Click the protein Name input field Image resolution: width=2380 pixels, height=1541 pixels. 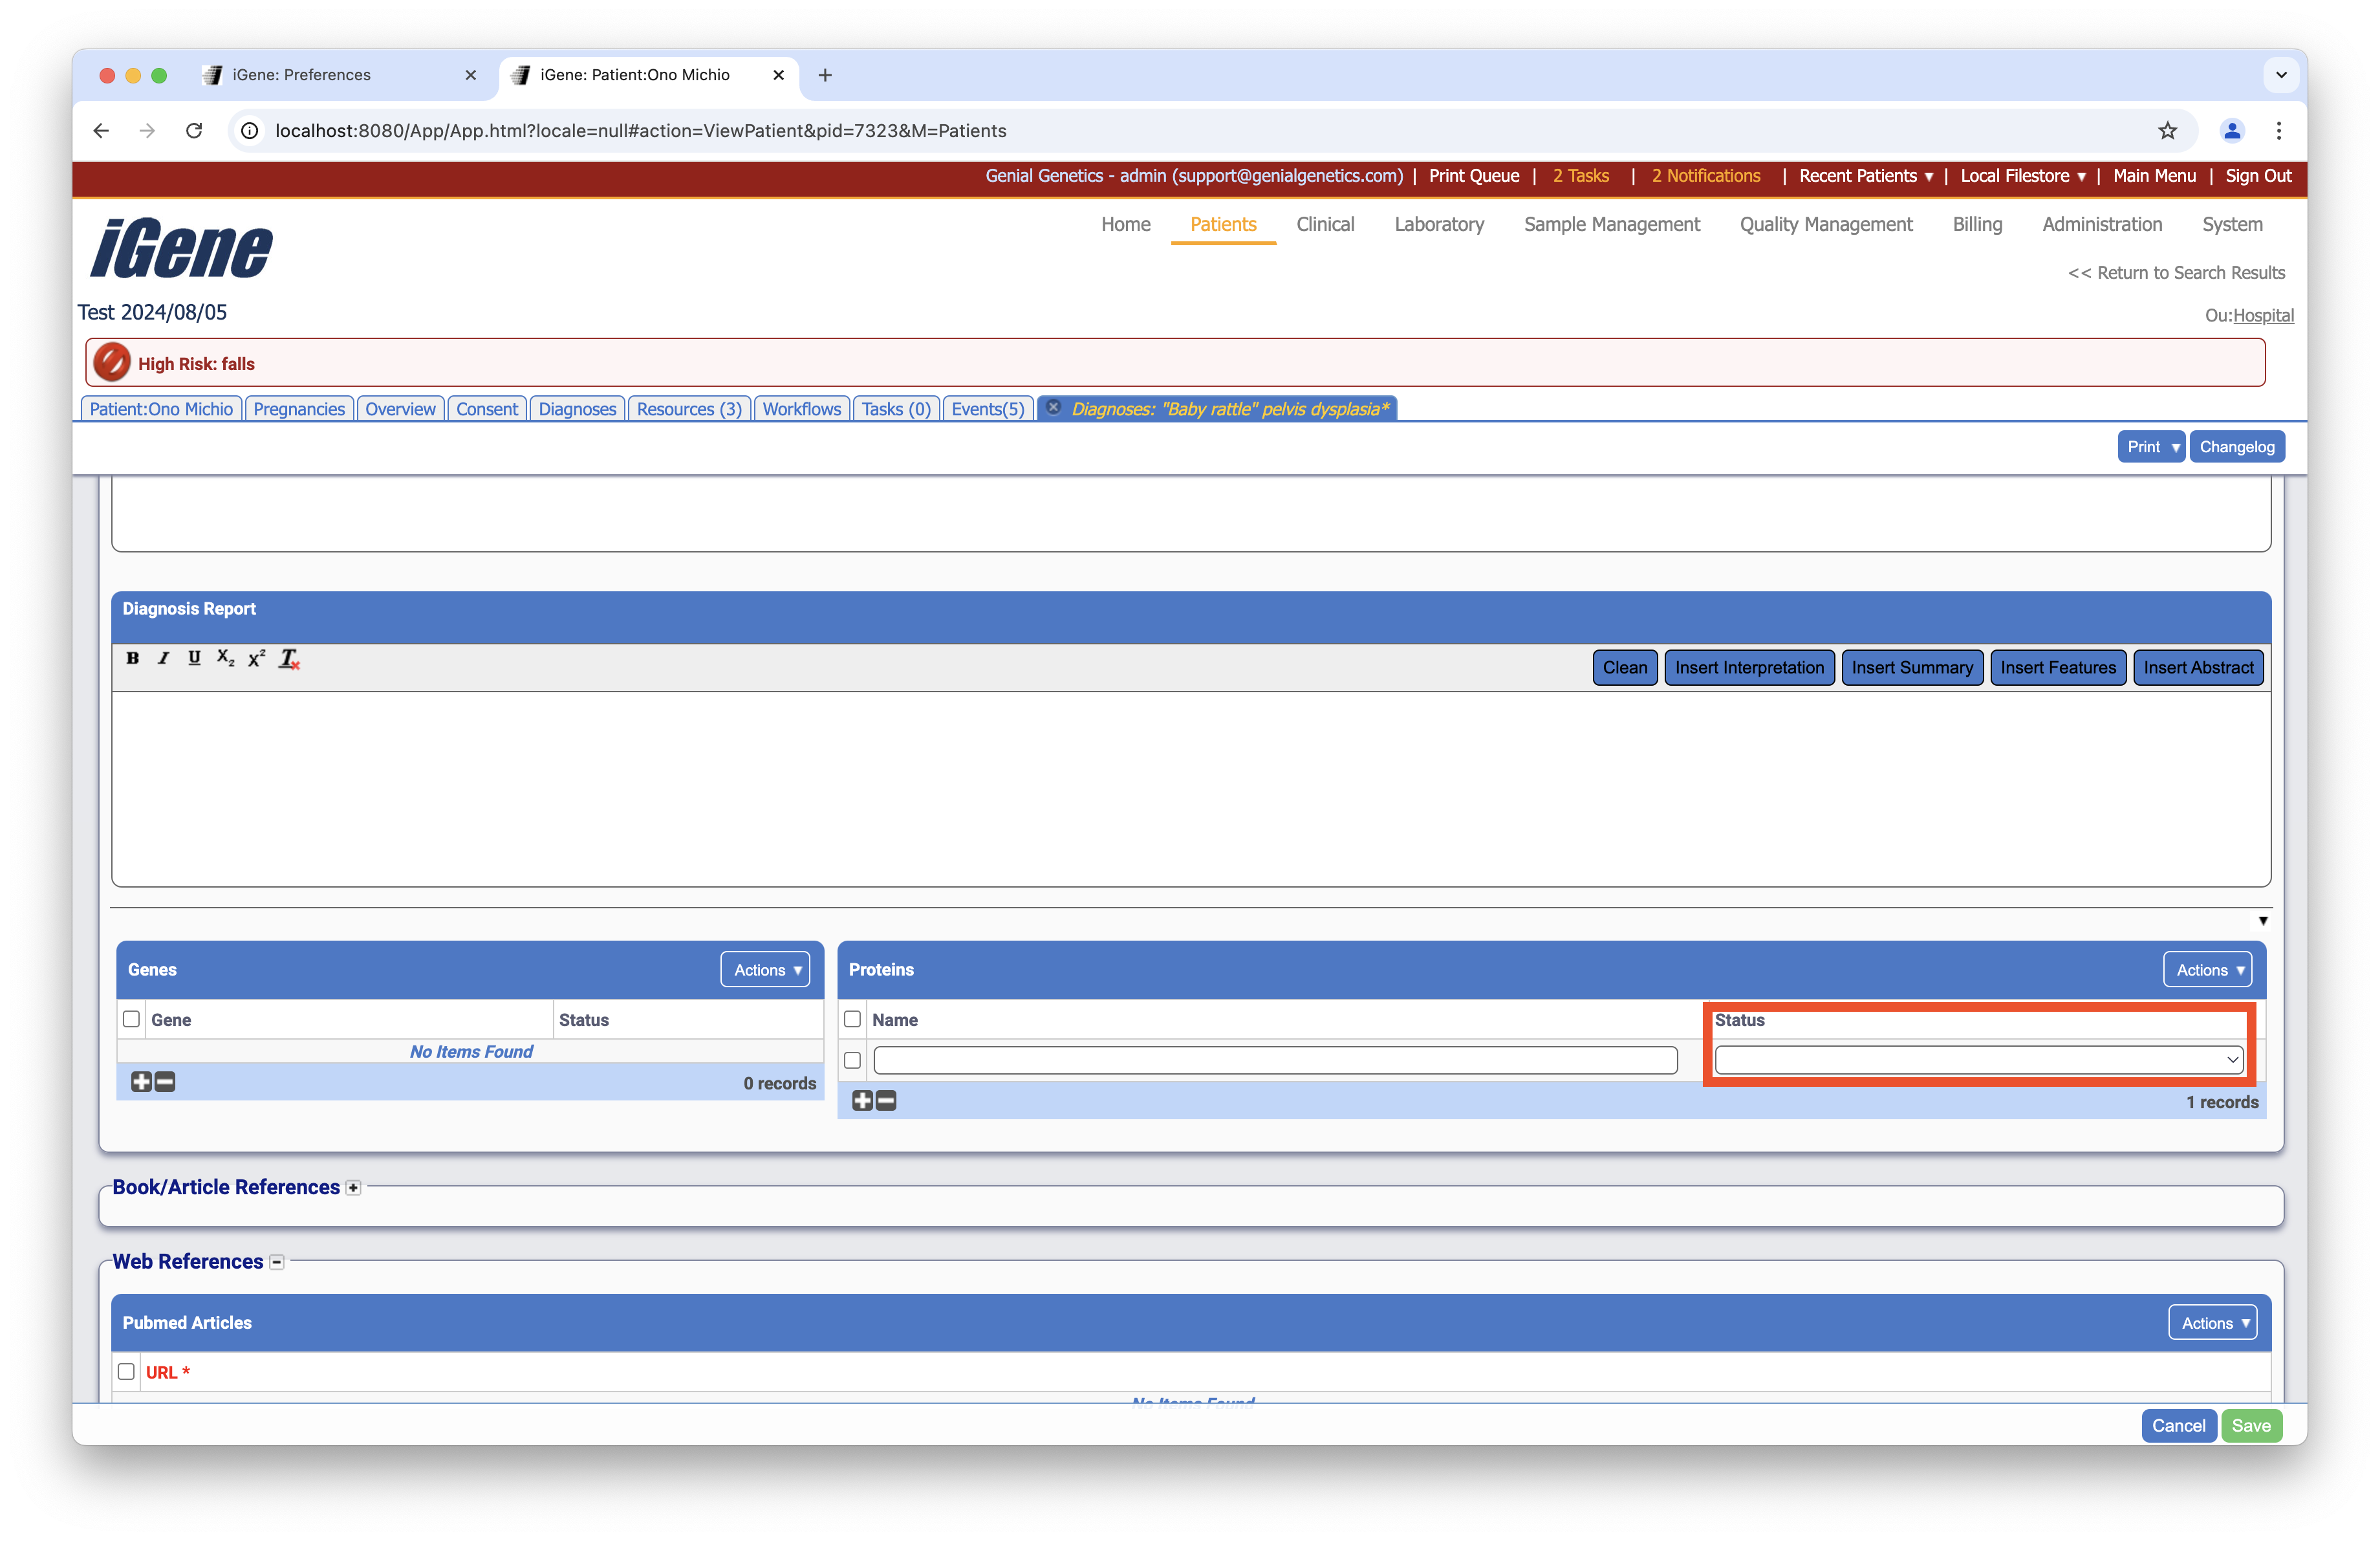[x=1275, y=1060]
